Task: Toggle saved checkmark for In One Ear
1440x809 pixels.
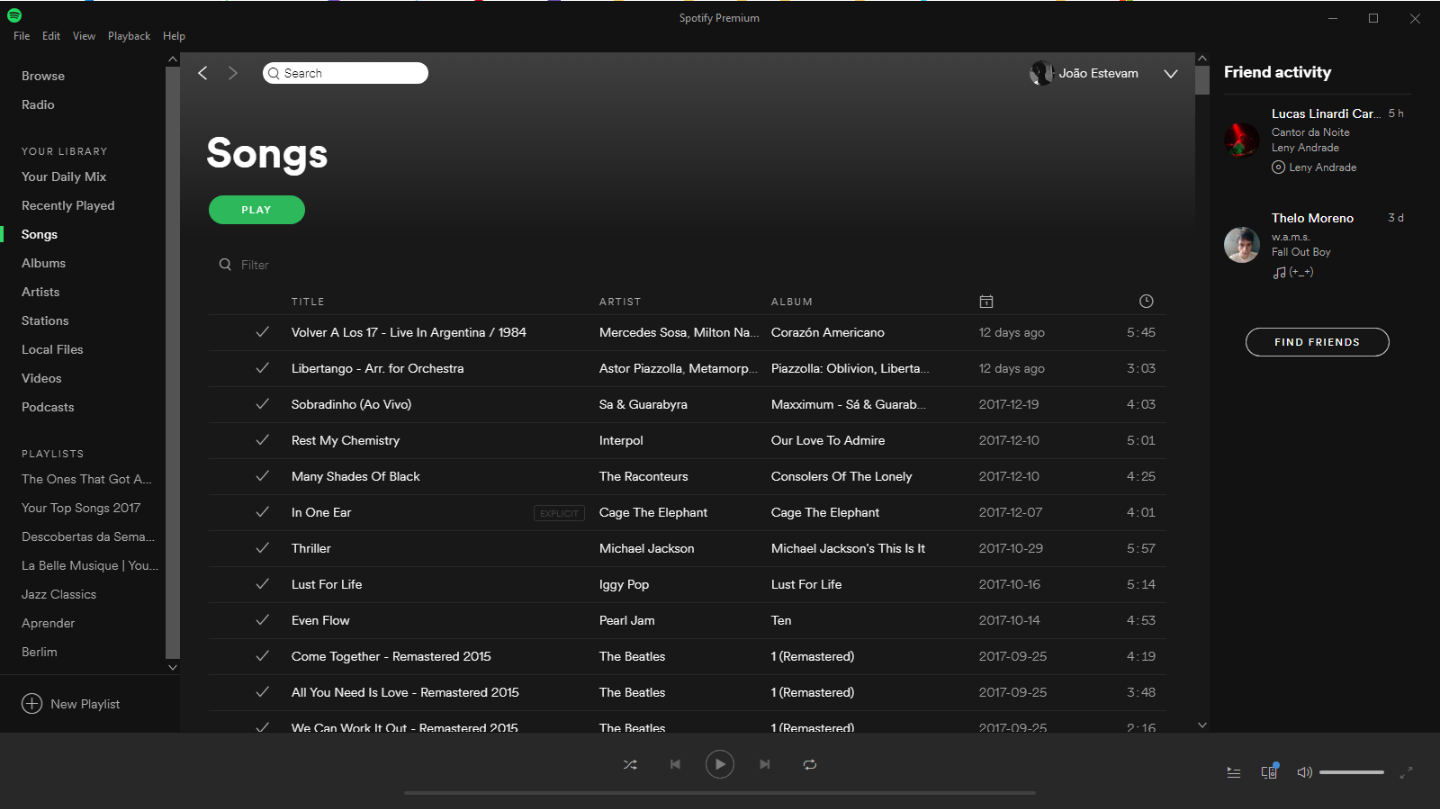Action: point(262,512)
